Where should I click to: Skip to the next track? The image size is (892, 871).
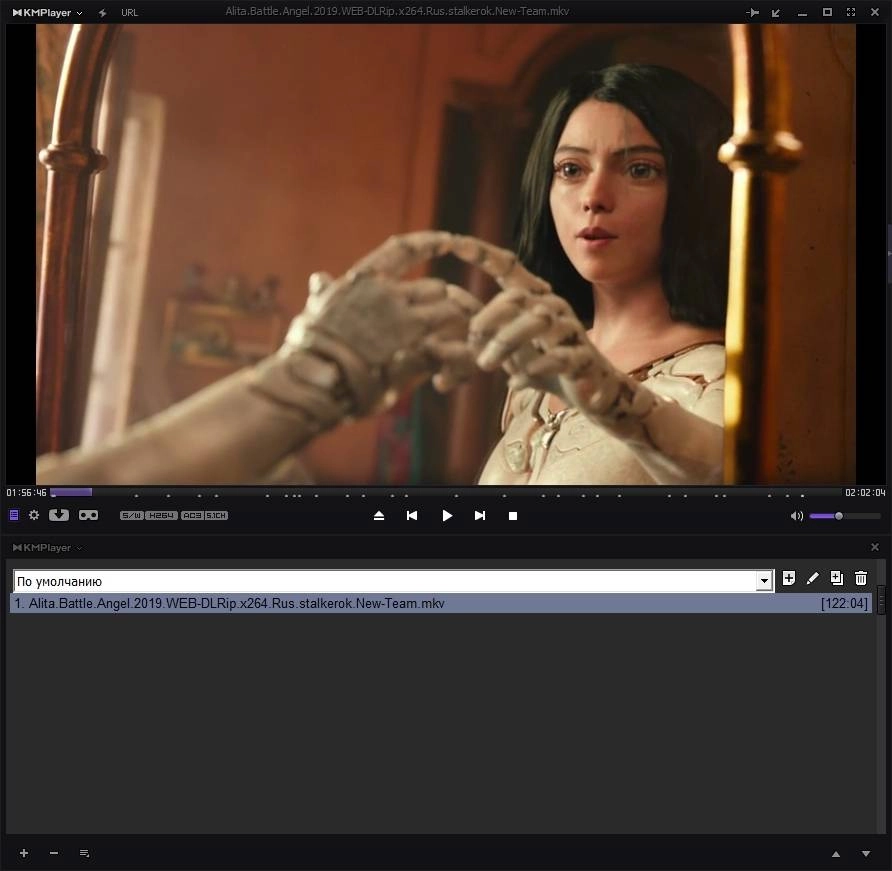[480, 516]
